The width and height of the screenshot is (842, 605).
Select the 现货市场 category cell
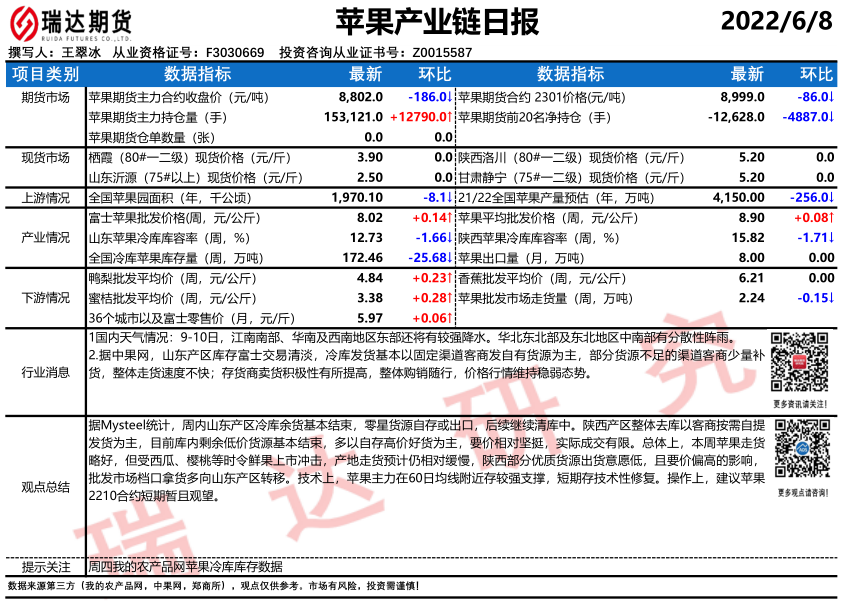pyautogui.click(x=45, y=158)
